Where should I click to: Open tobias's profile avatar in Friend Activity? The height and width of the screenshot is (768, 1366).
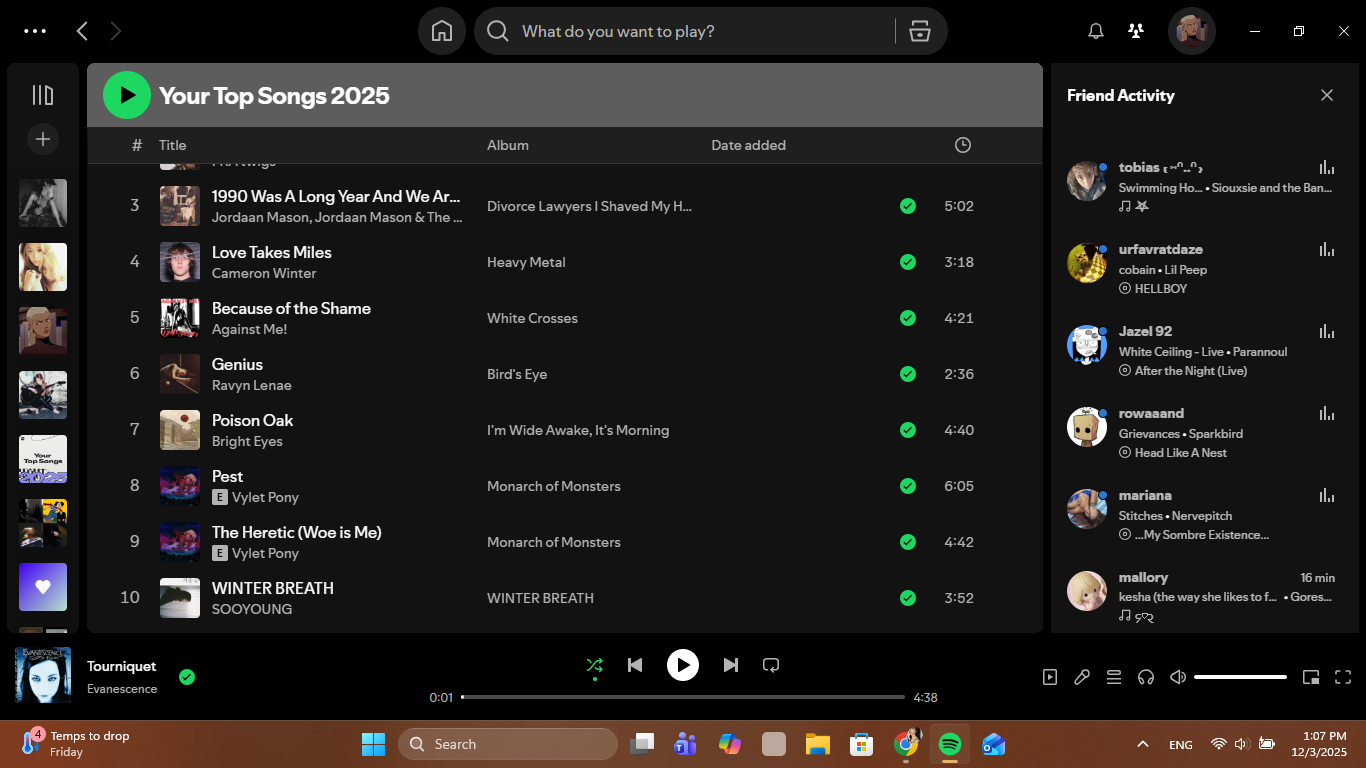tap(1087, 181)
